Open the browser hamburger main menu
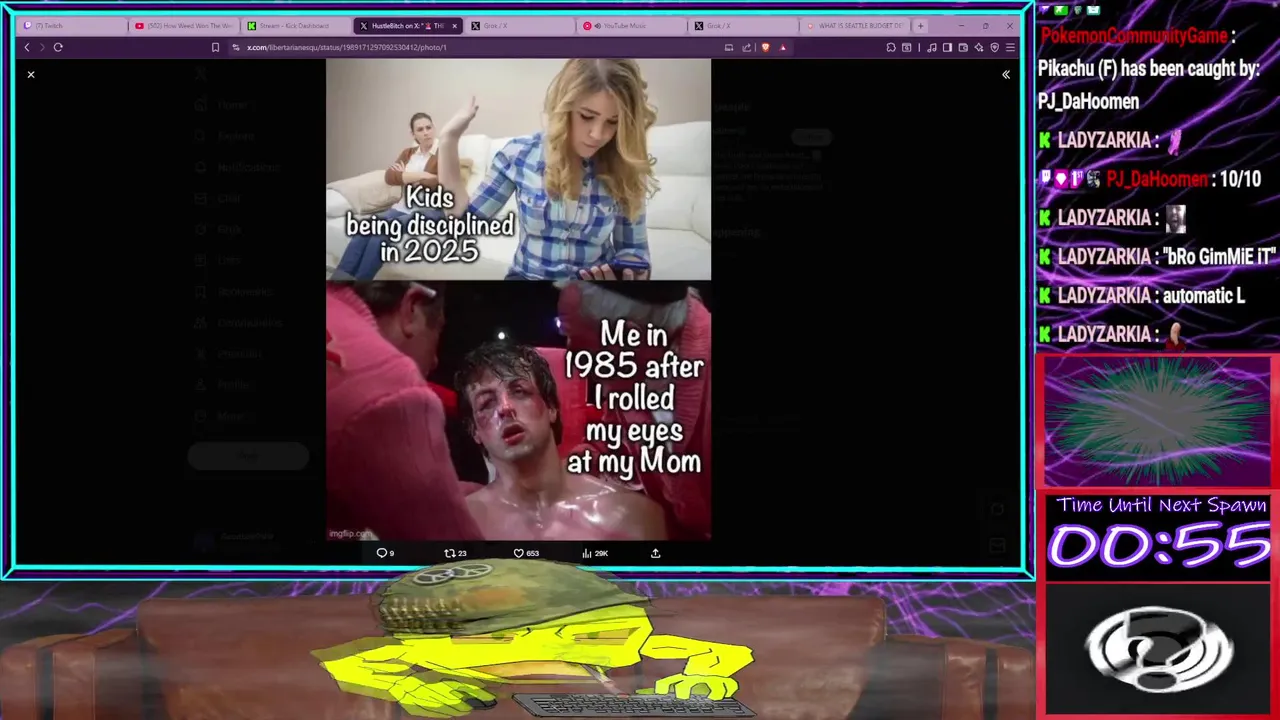 1010,47
